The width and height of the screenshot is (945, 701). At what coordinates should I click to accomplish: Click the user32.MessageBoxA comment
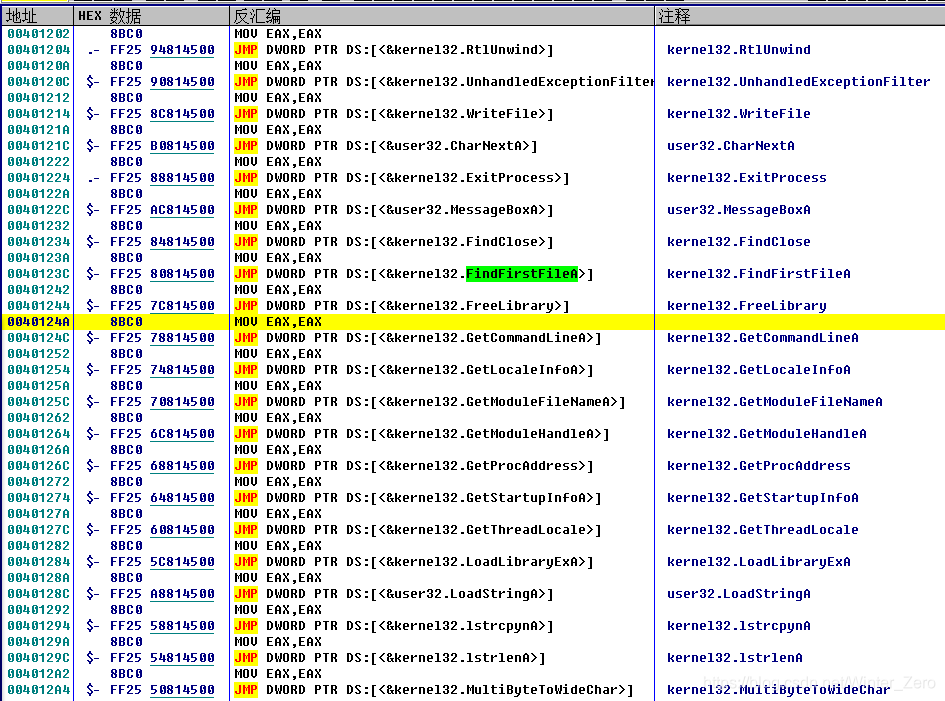pos(738,209)
